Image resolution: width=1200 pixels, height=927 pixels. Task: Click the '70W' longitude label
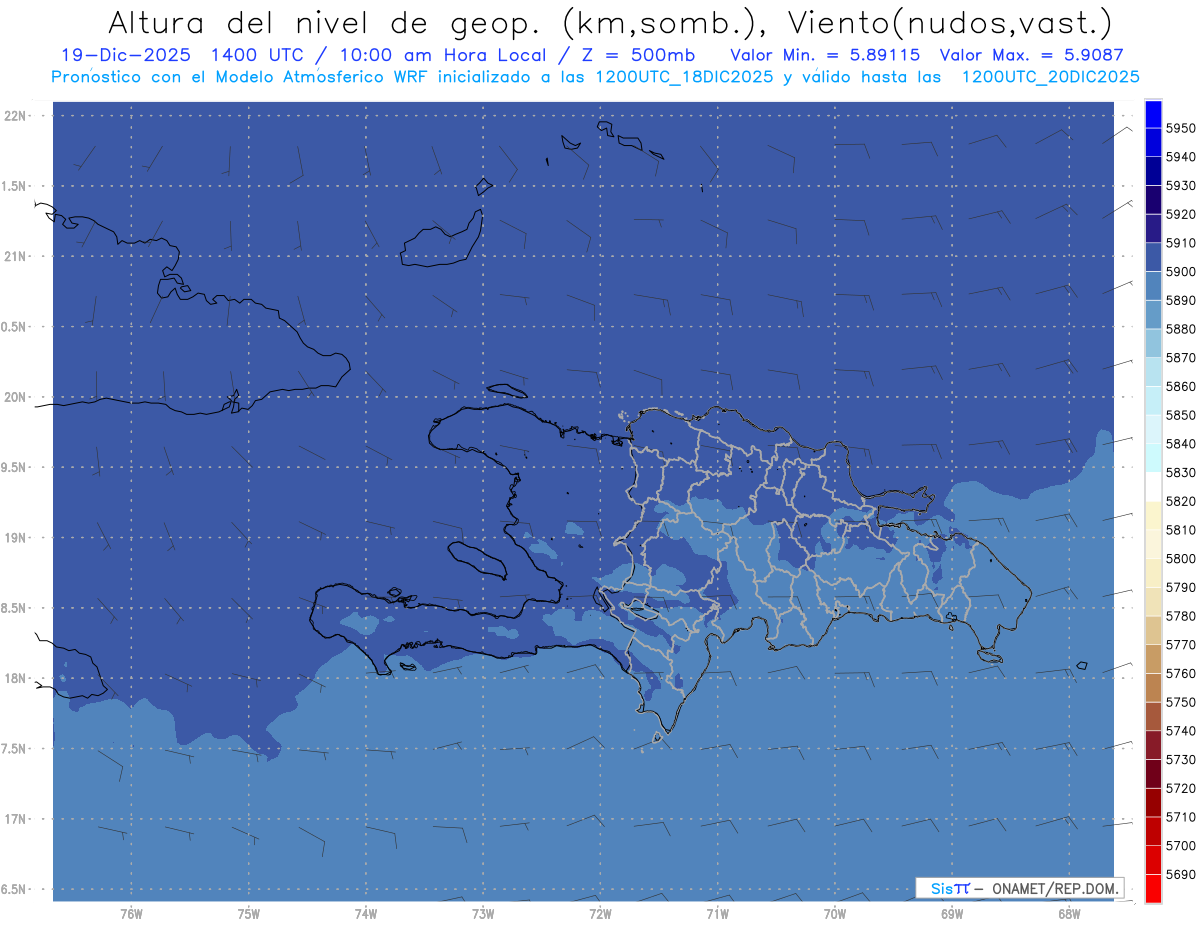(835, 913)
